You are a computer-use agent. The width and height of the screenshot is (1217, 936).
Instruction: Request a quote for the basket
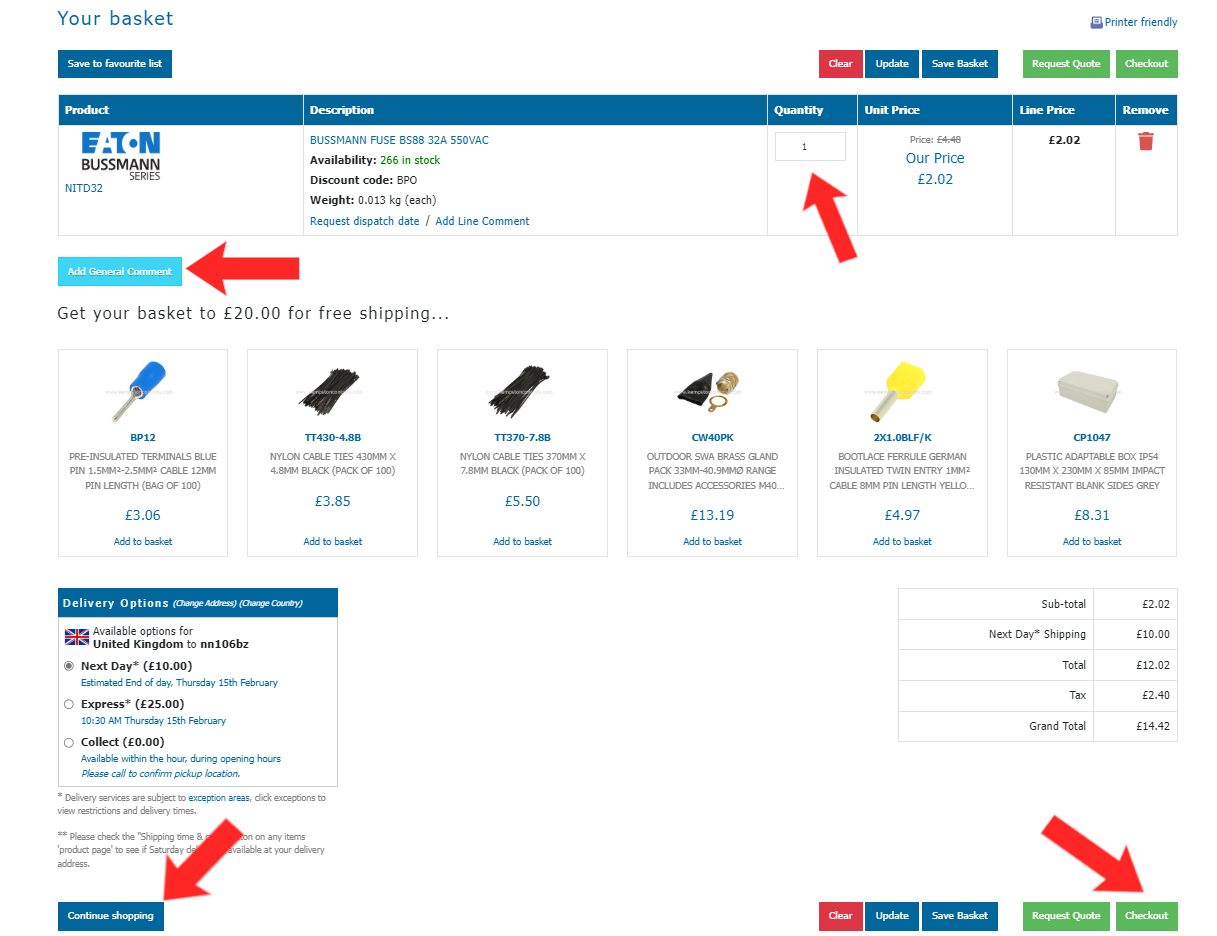click(x=1065, y=63)
